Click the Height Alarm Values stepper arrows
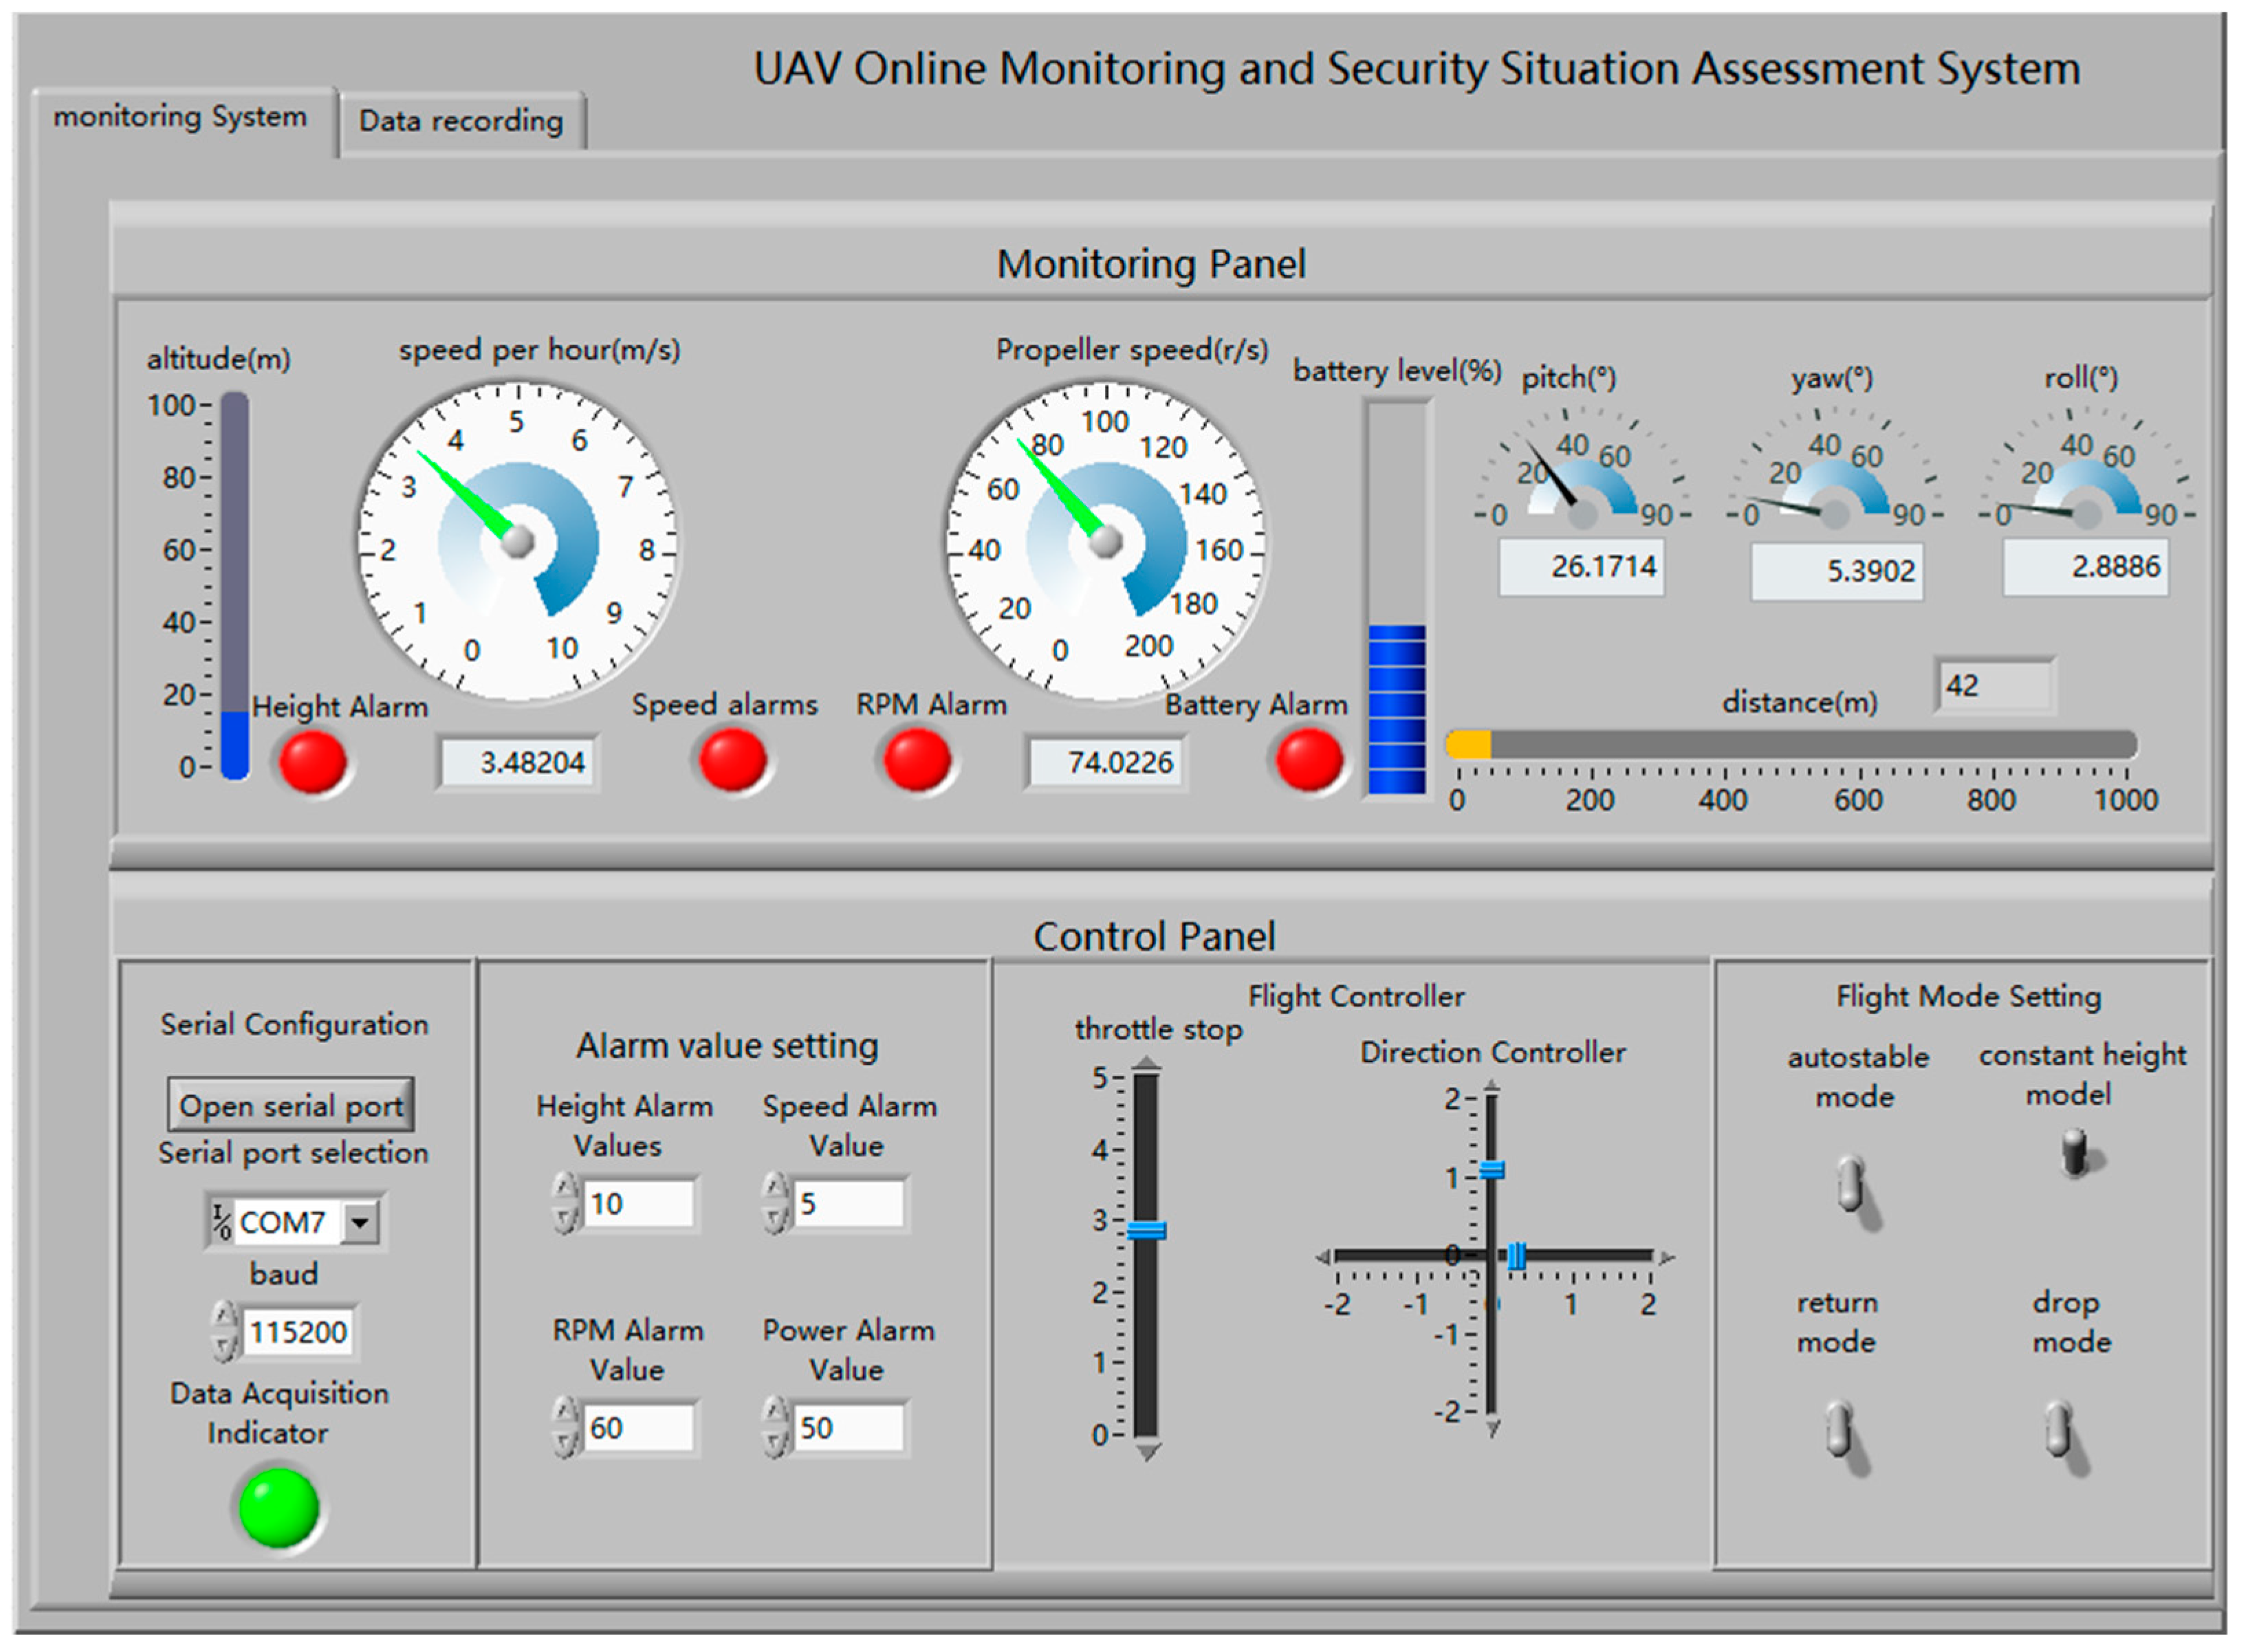2241x1652 pixels. click(x=565, y=1203)
